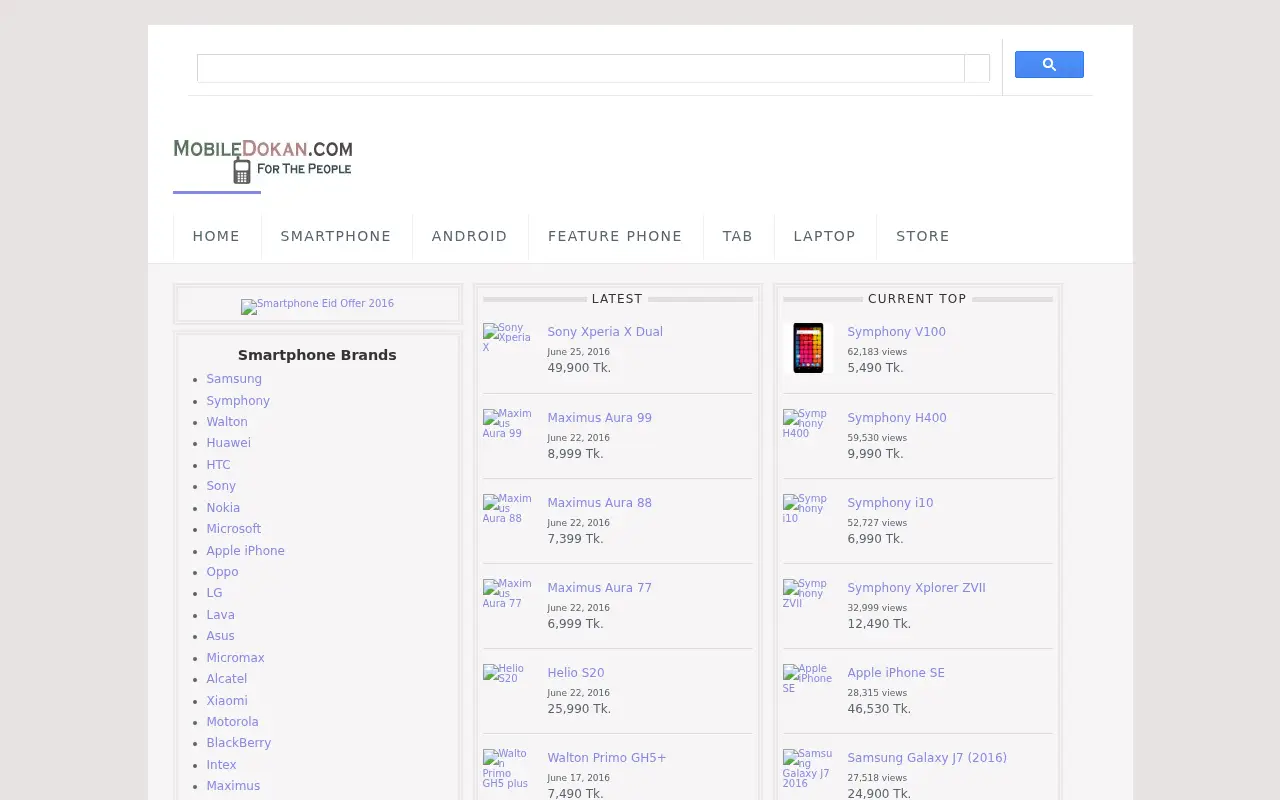Click the 46,530 Tk. price text
The image size is (1280, 800).
click(879, 709)
